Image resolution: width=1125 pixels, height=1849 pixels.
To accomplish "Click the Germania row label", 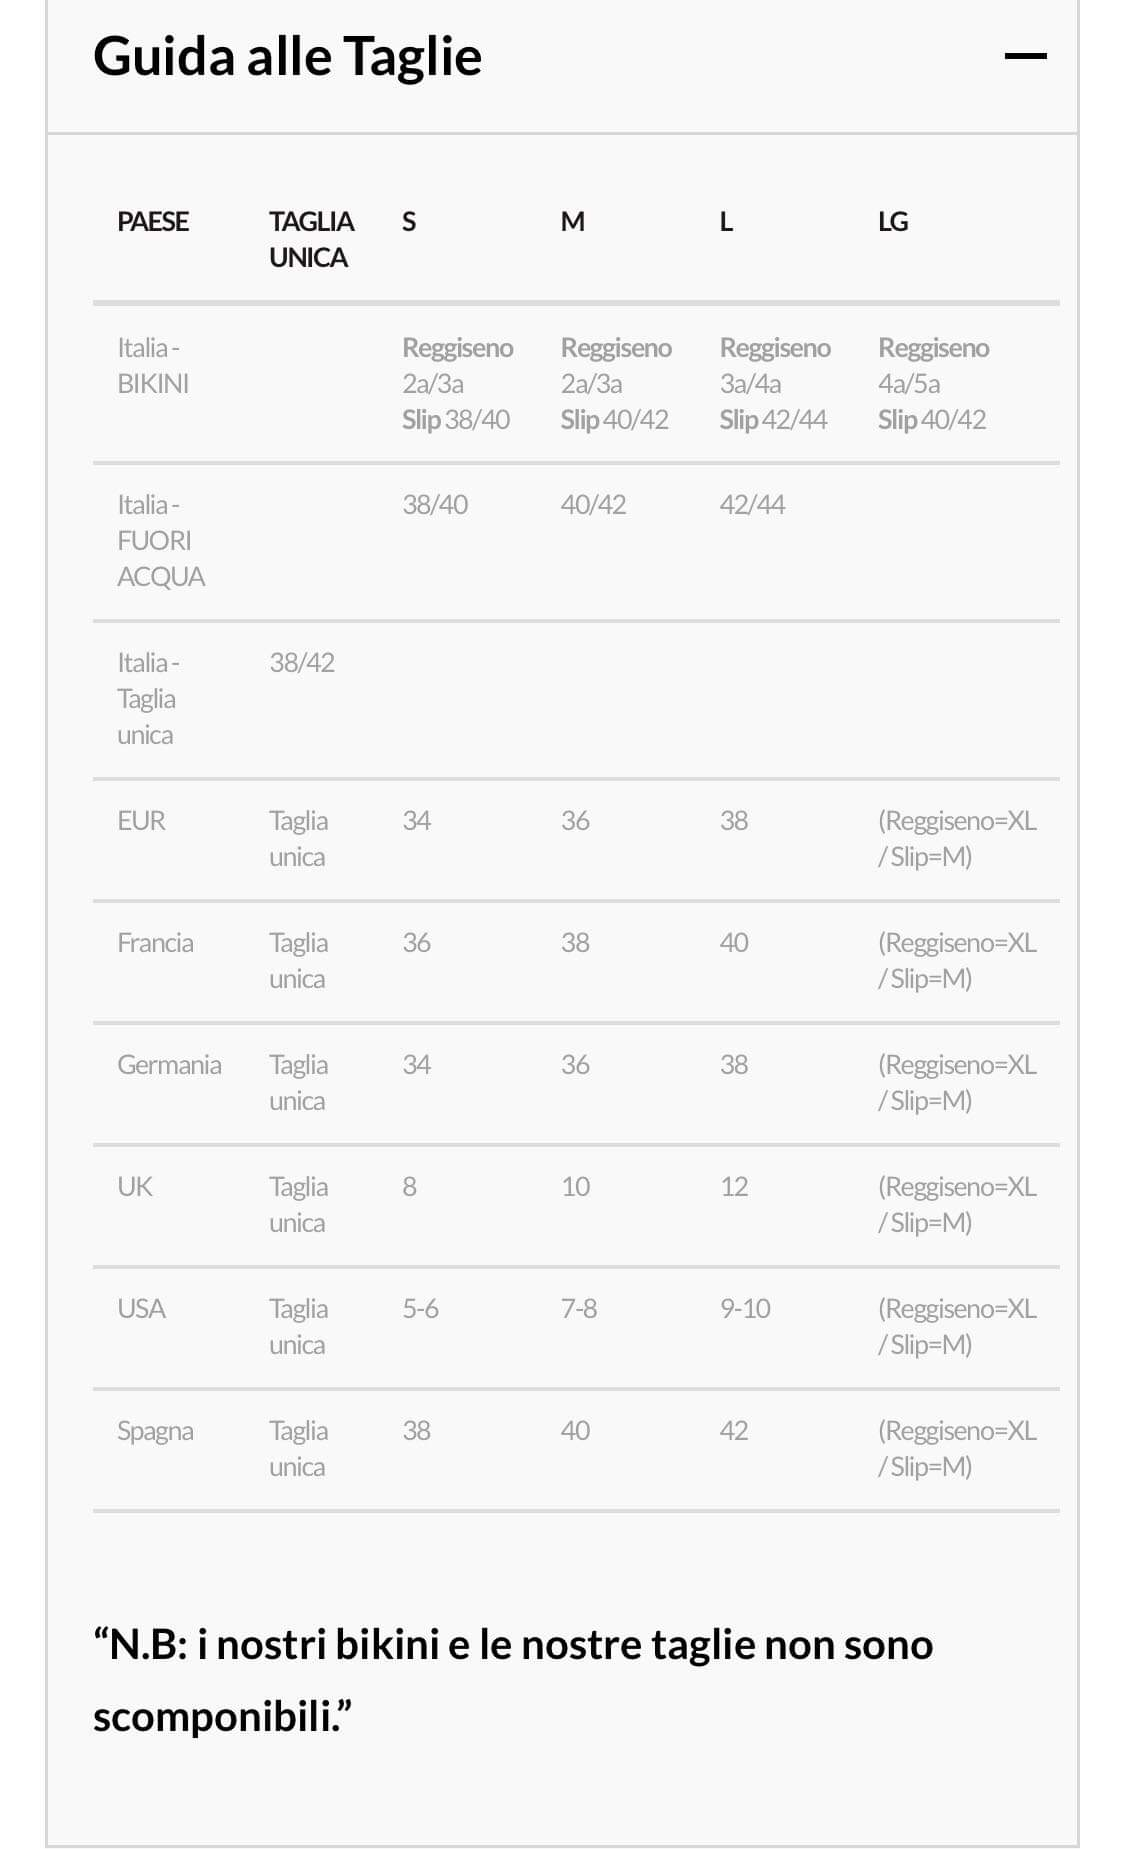I will coord(169,1065).
